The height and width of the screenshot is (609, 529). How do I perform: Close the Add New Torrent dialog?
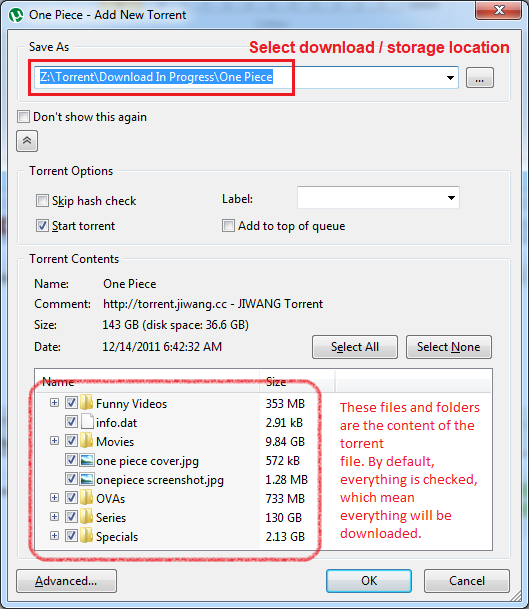[x=498, y=10]
